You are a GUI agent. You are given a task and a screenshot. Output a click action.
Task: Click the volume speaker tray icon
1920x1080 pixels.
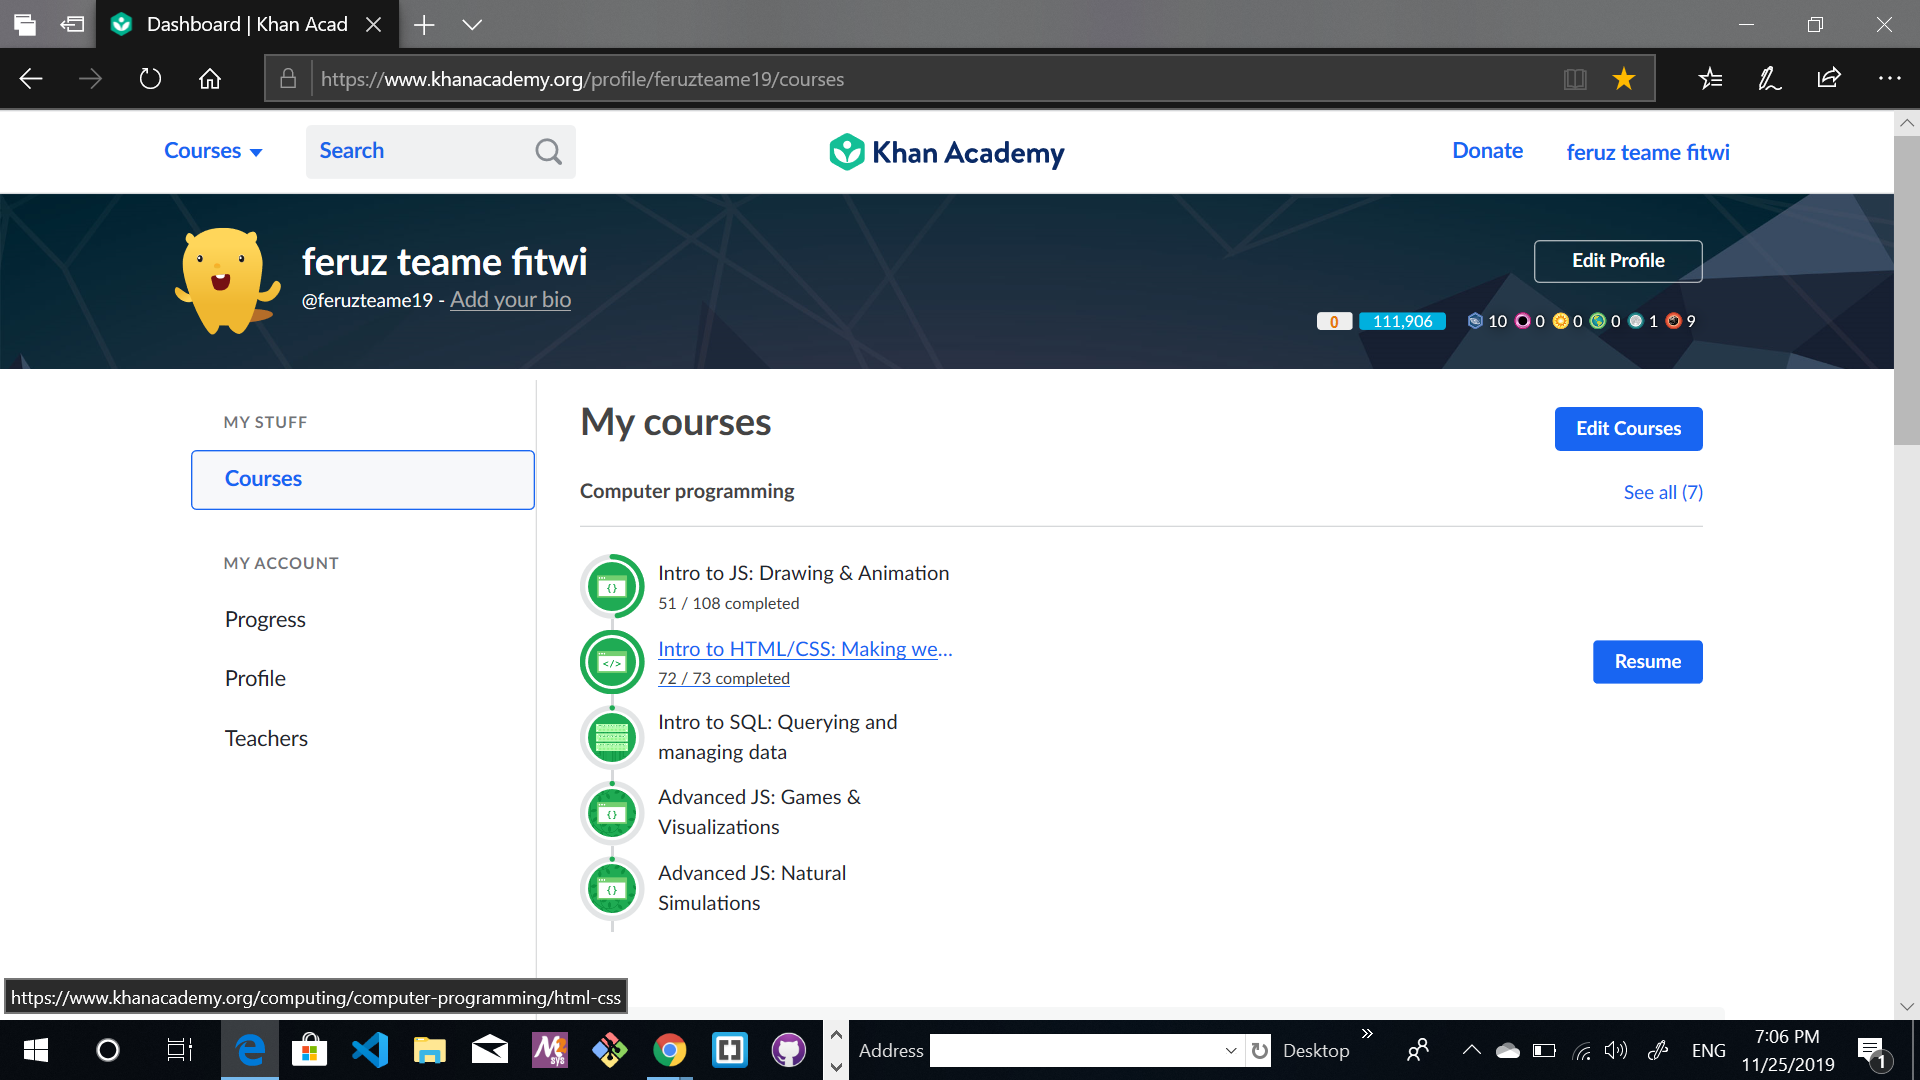click(x=1615, y=1051)
